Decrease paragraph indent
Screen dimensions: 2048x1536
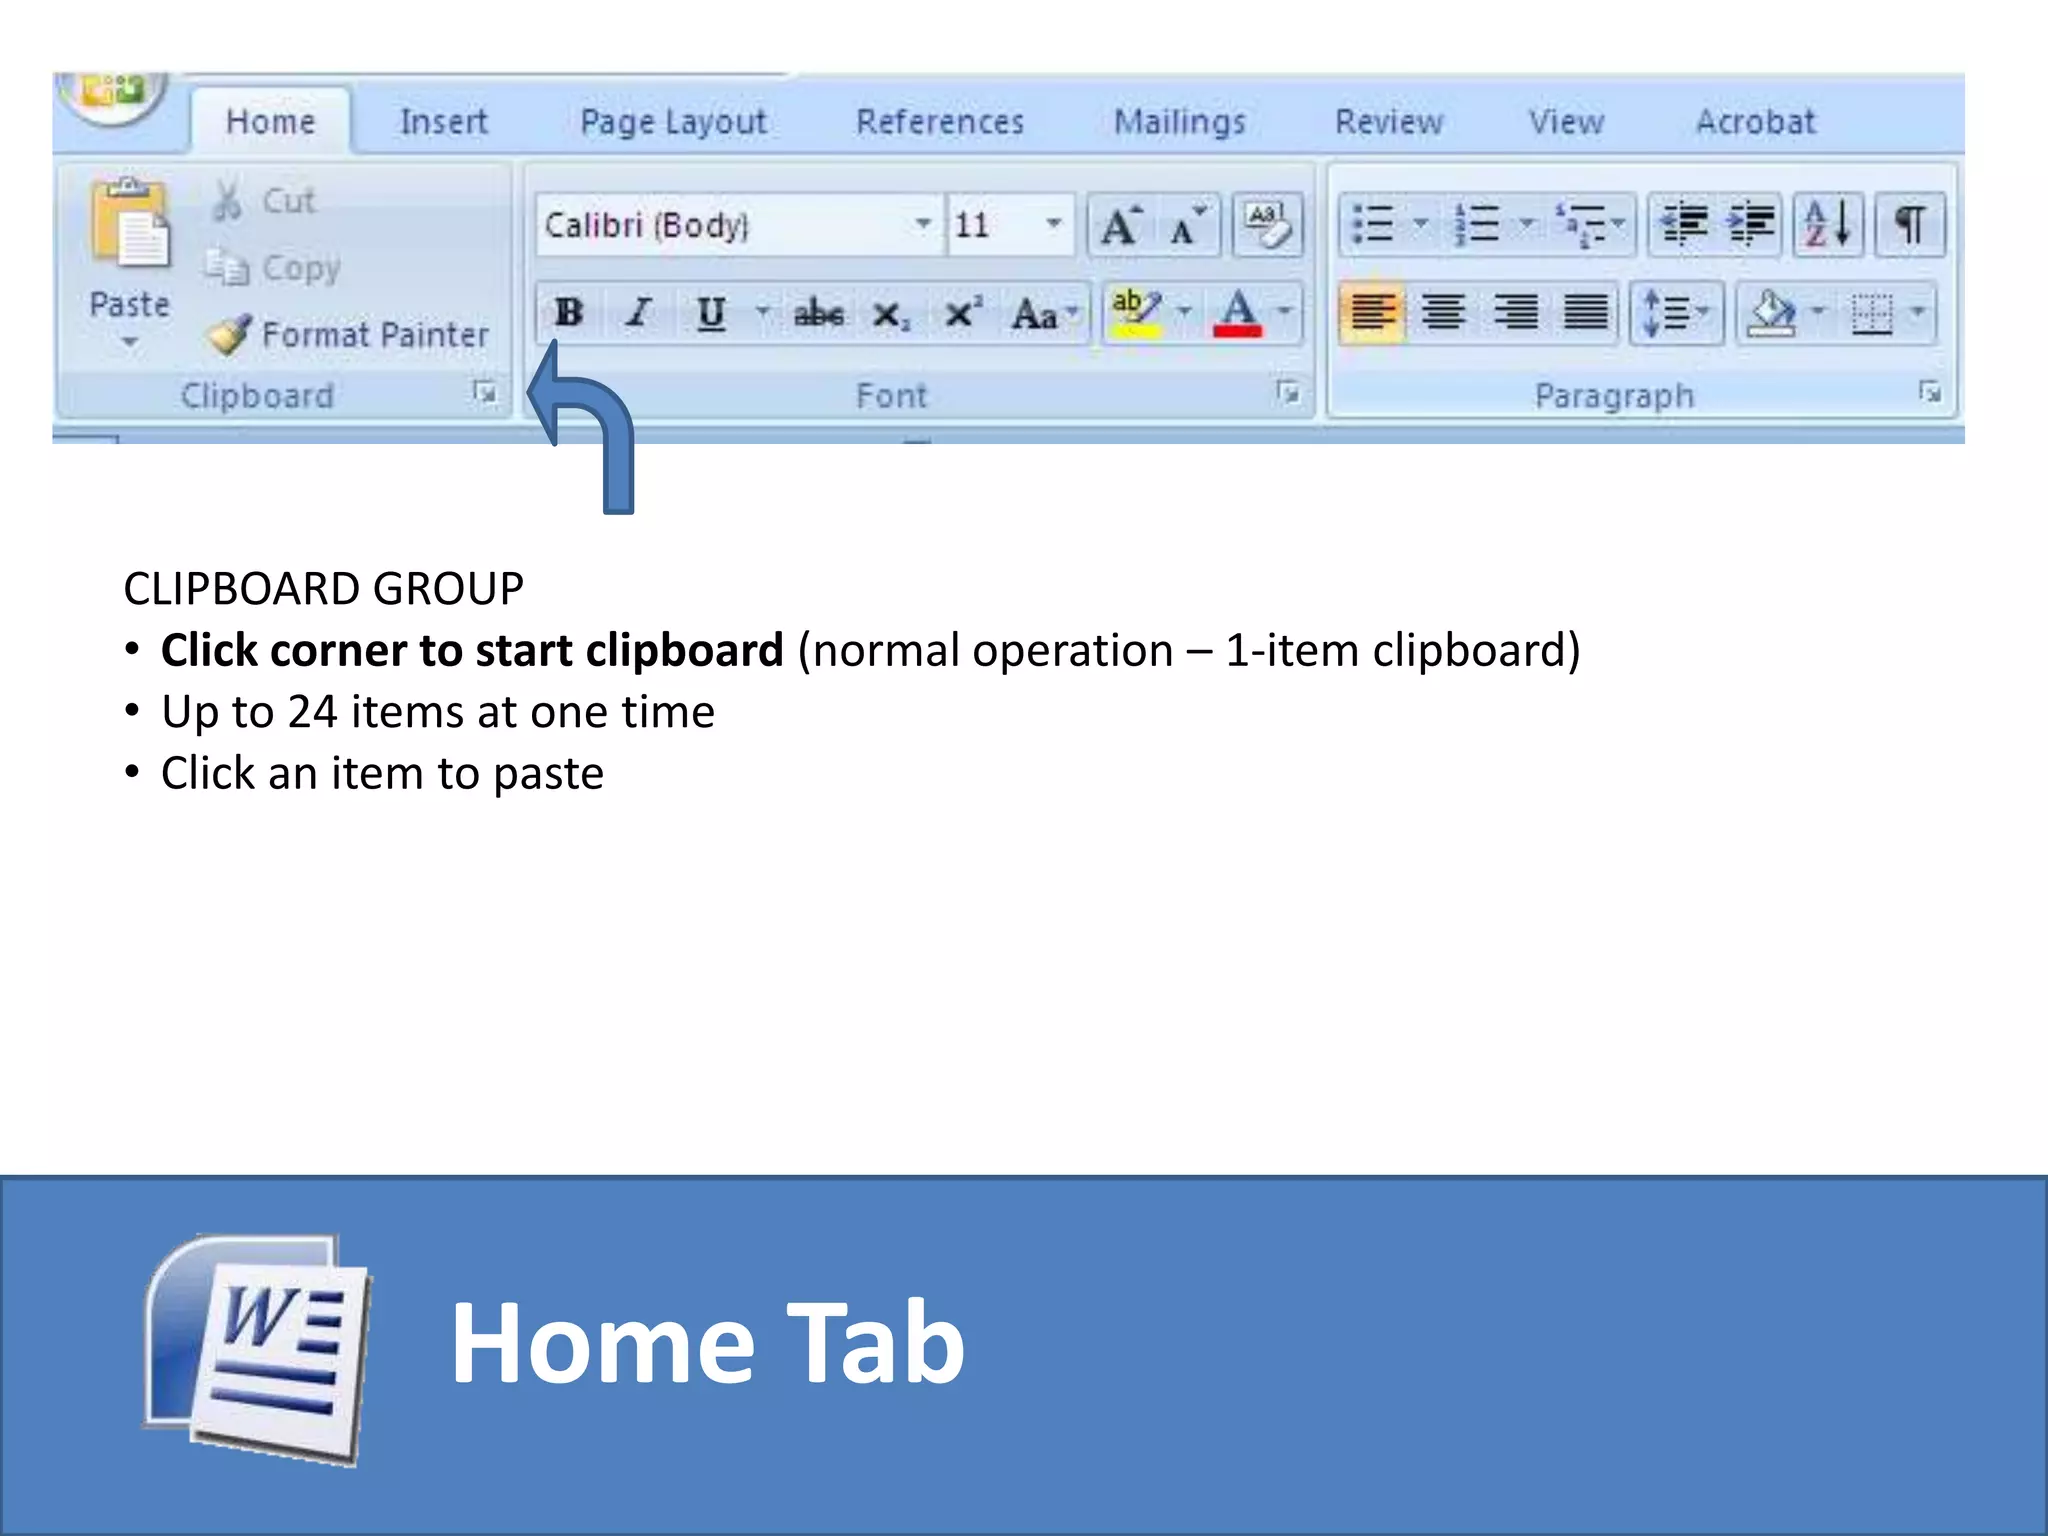coord(1683,224)
